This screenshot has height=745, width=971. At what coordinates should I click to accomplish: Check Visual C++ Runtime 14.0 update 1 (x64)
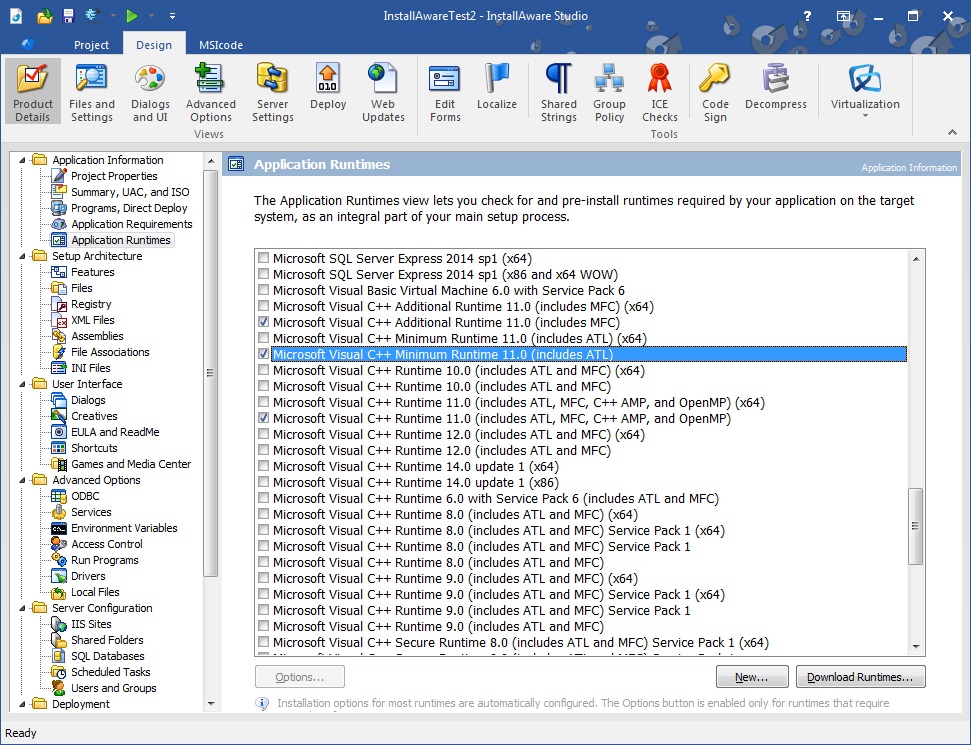click(264, 466)
